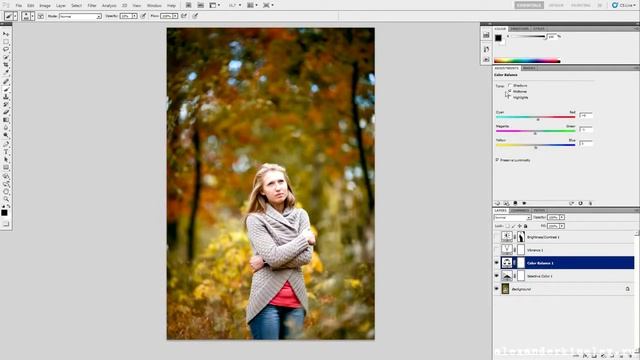640x360 pixels.
Task: Delete this adjustment layer trash icon
Action: 590,203
